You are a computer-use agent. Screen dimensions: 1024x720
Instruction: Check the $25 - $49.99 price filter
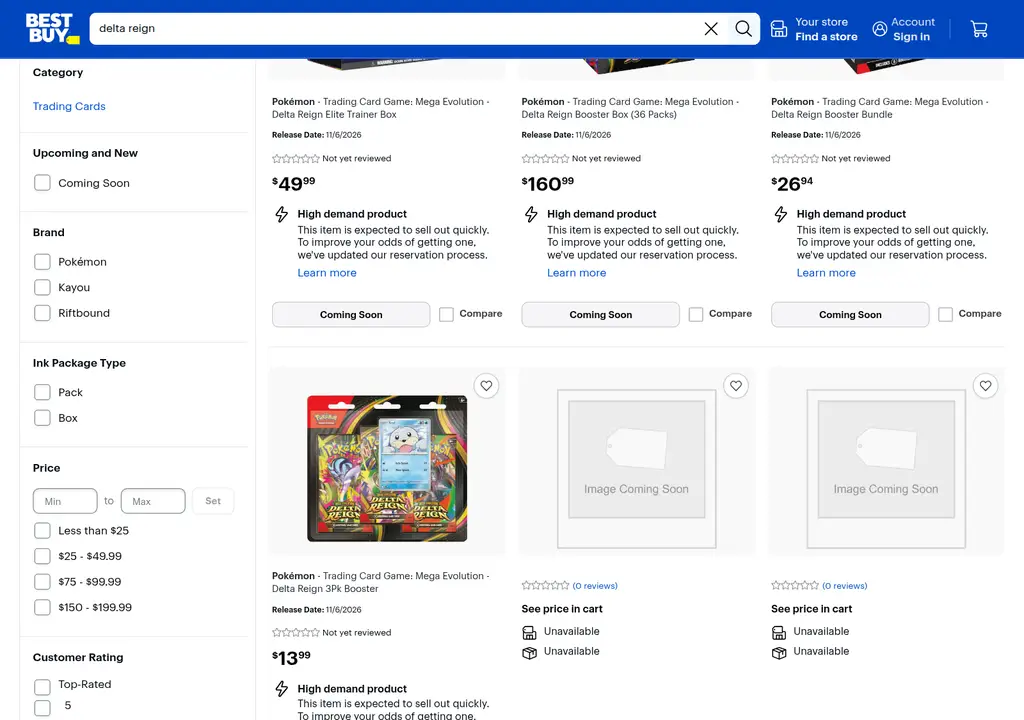pos(42,556)
